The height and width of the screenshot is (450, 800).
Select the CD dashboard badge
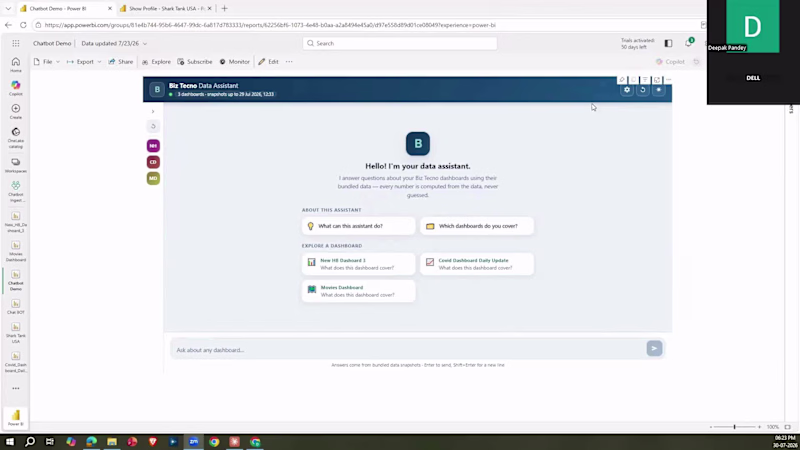pyautogui.click(x=153, y=162)
